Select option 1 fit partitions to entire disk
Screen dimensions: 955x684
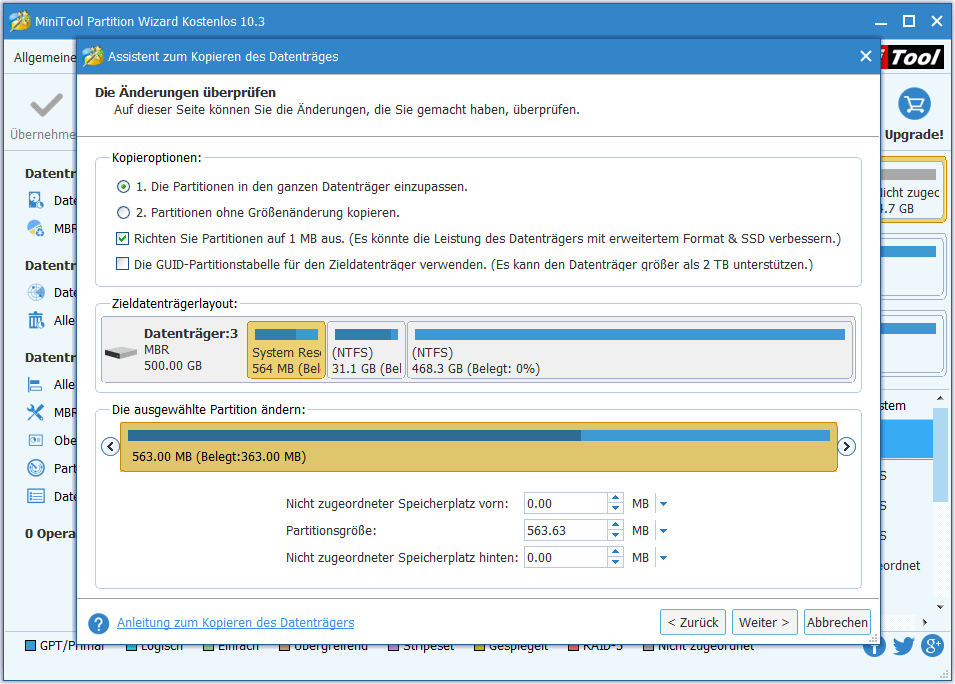pyautogui.click(x=123, y=186)
